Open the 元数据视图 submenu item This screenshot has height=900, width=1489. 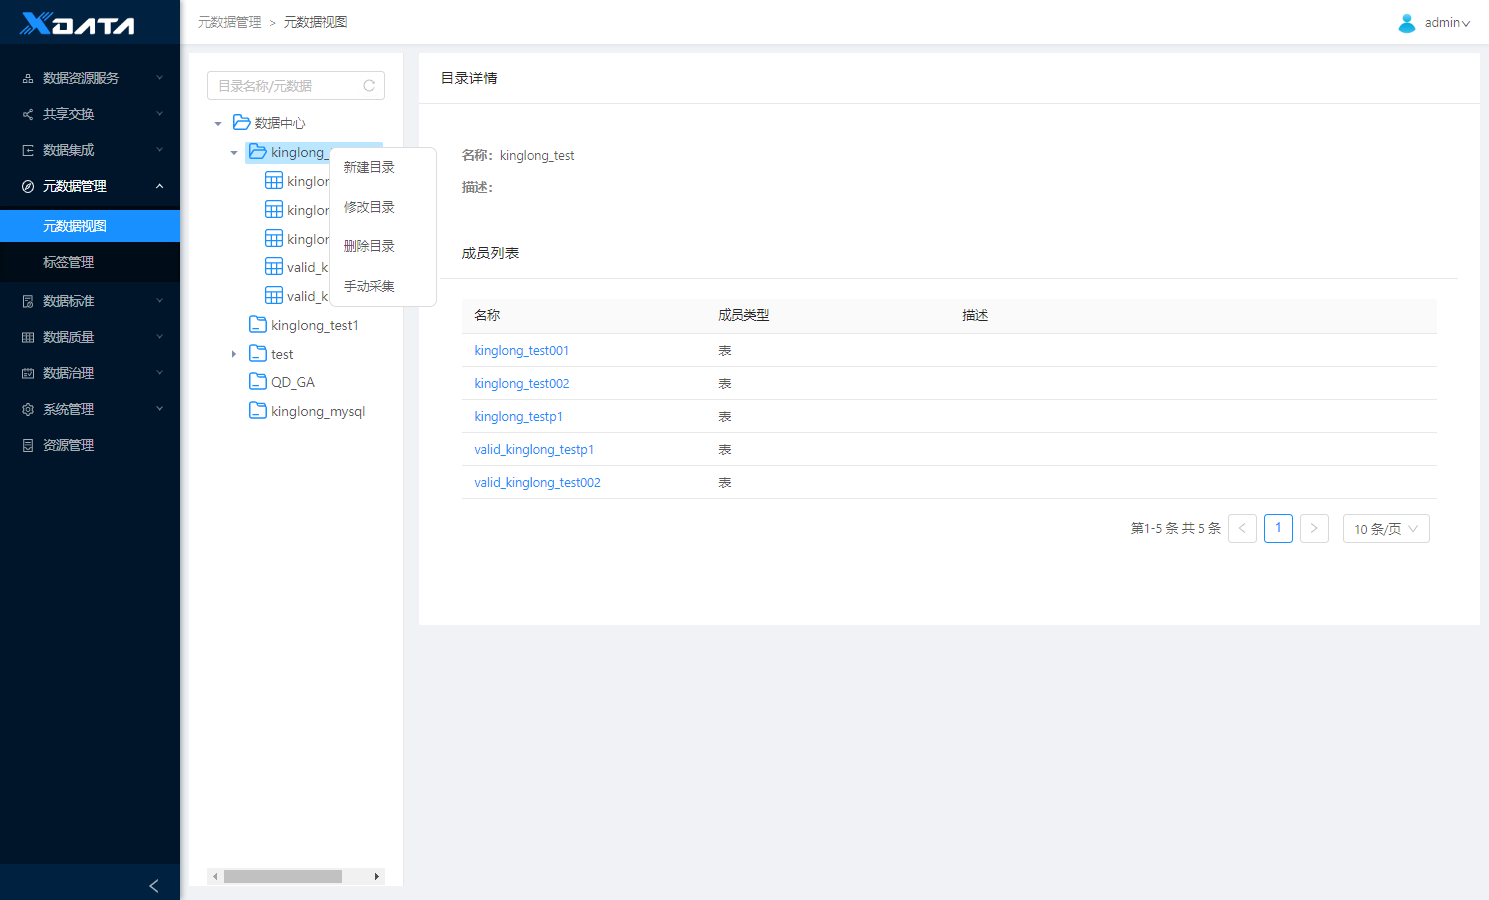pyautogui.click(x=90, y=226)
